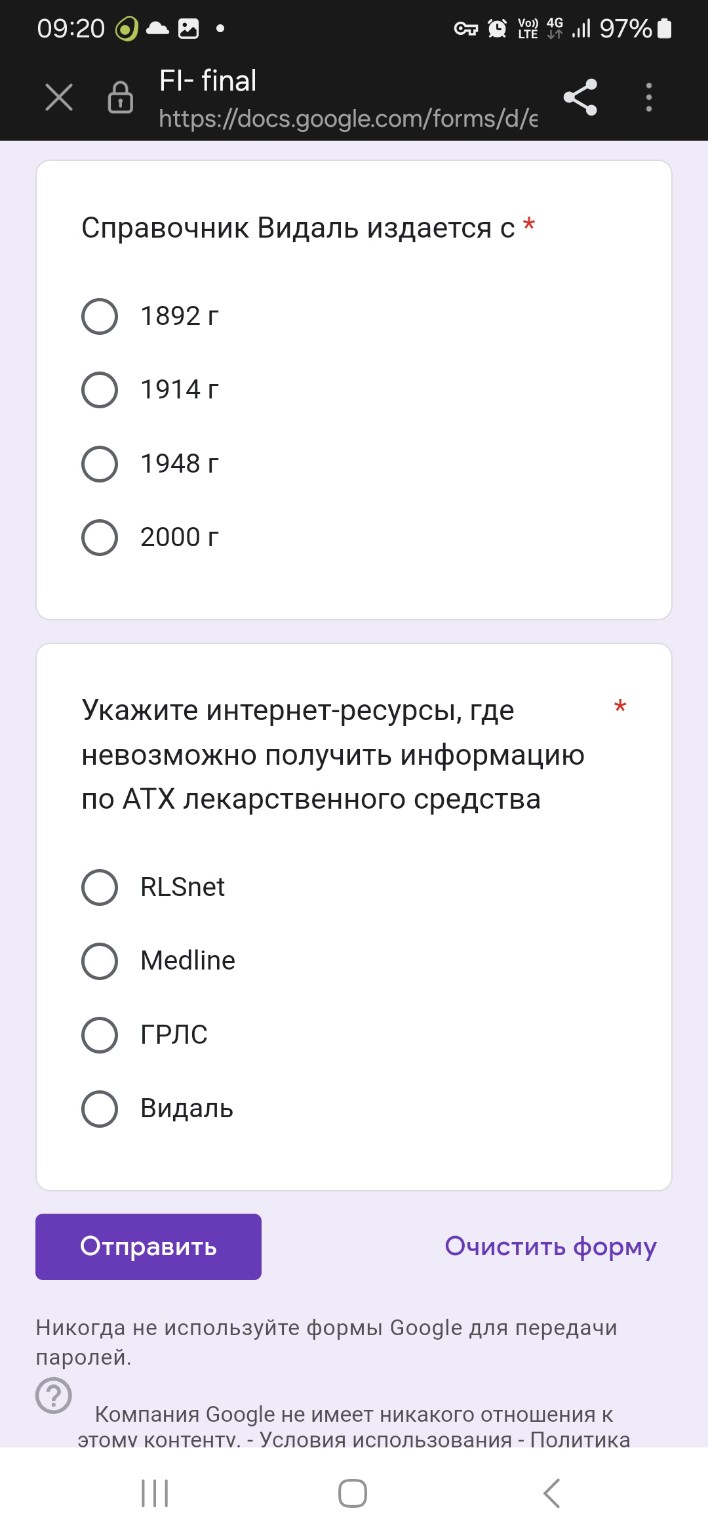Select the 1892 г answer option
Screen dimensions: 708x1536
(x=99, y=316)
